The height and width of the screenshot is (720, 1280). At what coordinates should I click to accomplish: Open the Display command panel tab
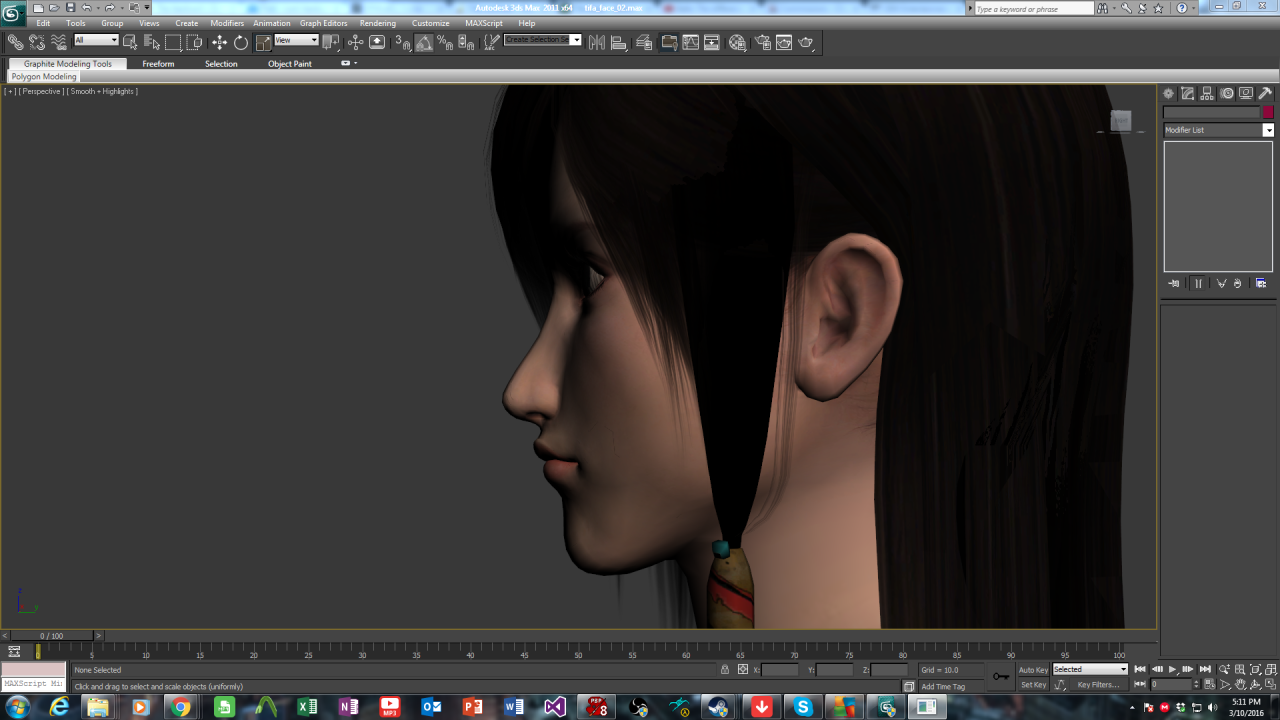pos(1246,93)
